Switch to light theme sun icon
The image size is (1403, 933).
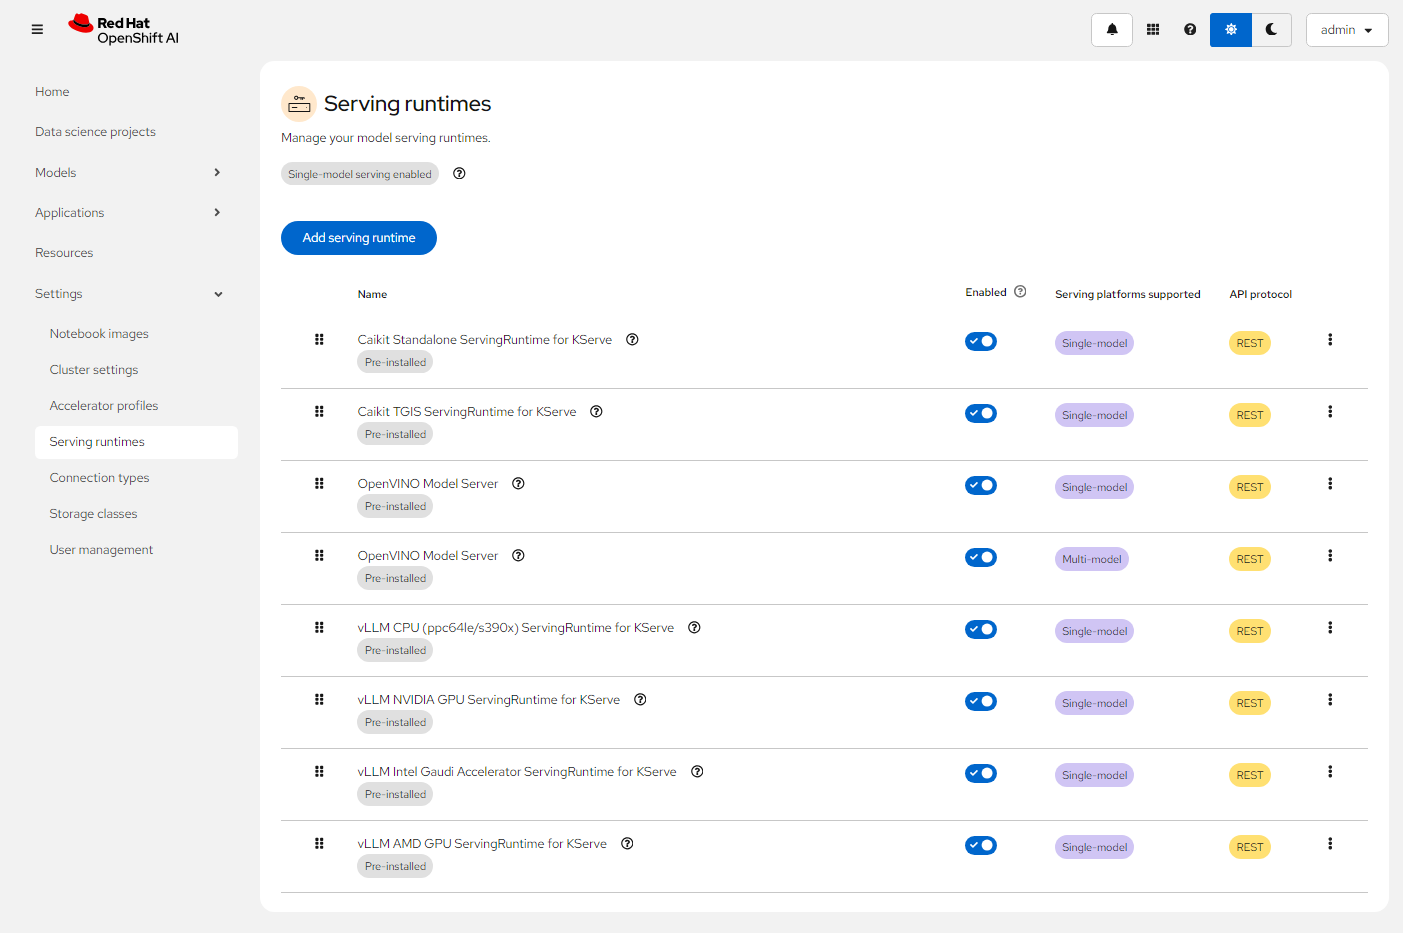(x=1231, y=30)
